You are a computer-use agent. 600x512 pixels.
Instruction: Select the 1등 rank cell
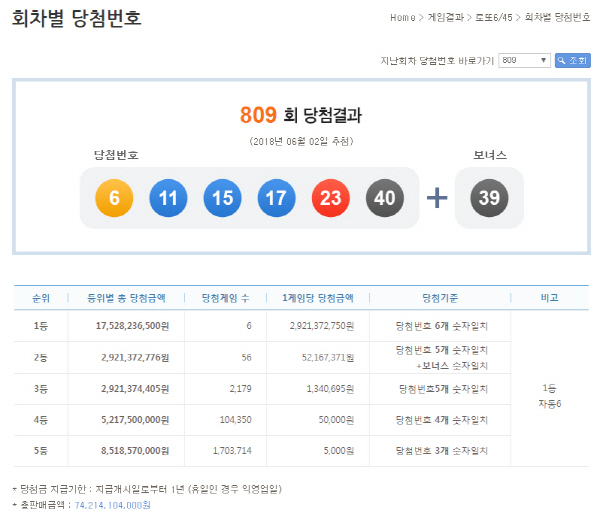point(41,326)
